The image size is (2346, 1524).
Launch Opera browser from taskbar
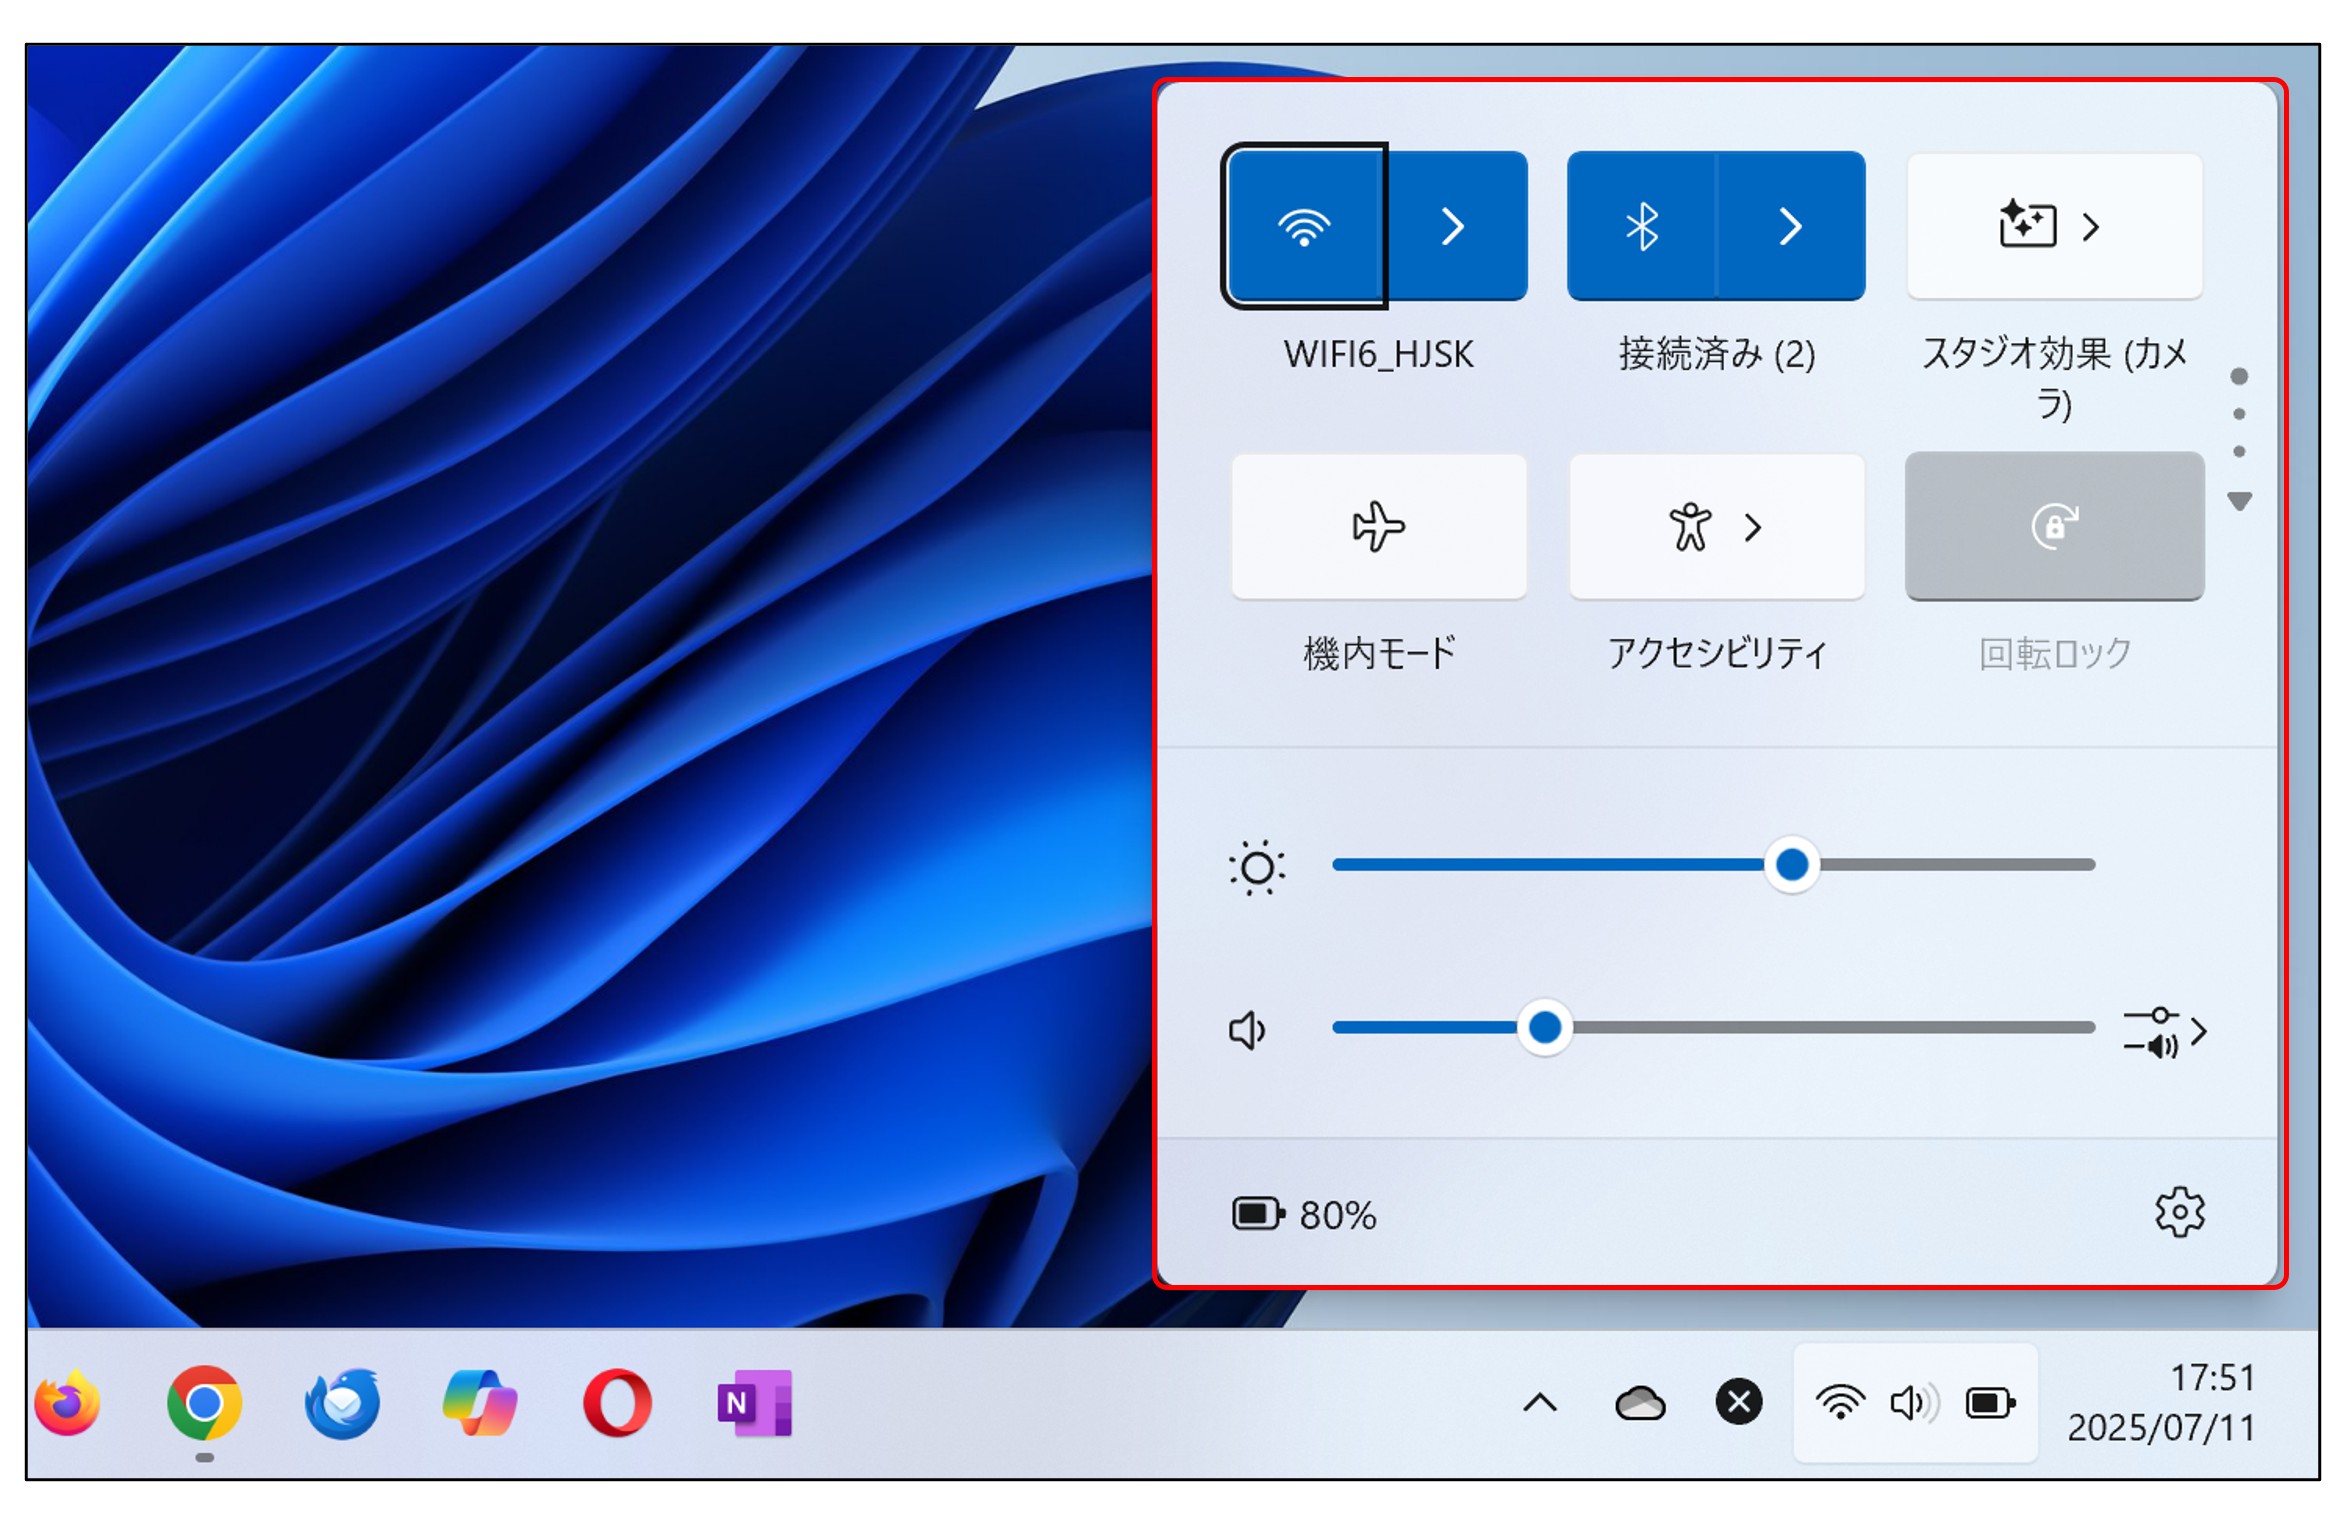(617, 1403)
